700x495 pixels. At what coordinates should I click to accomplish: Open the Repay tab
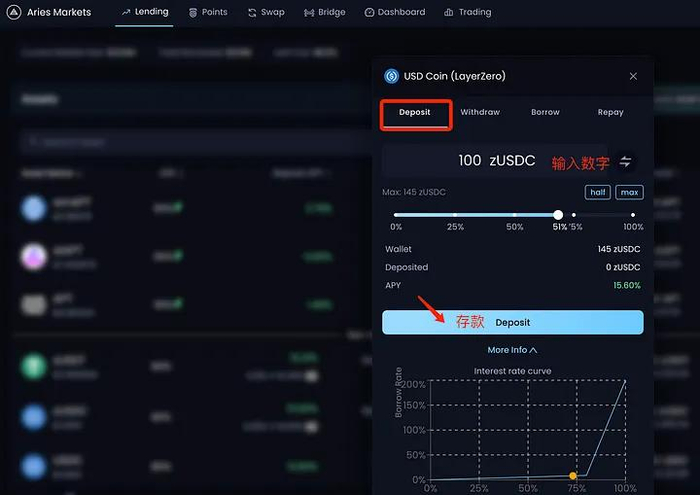[x=610, y=113]
